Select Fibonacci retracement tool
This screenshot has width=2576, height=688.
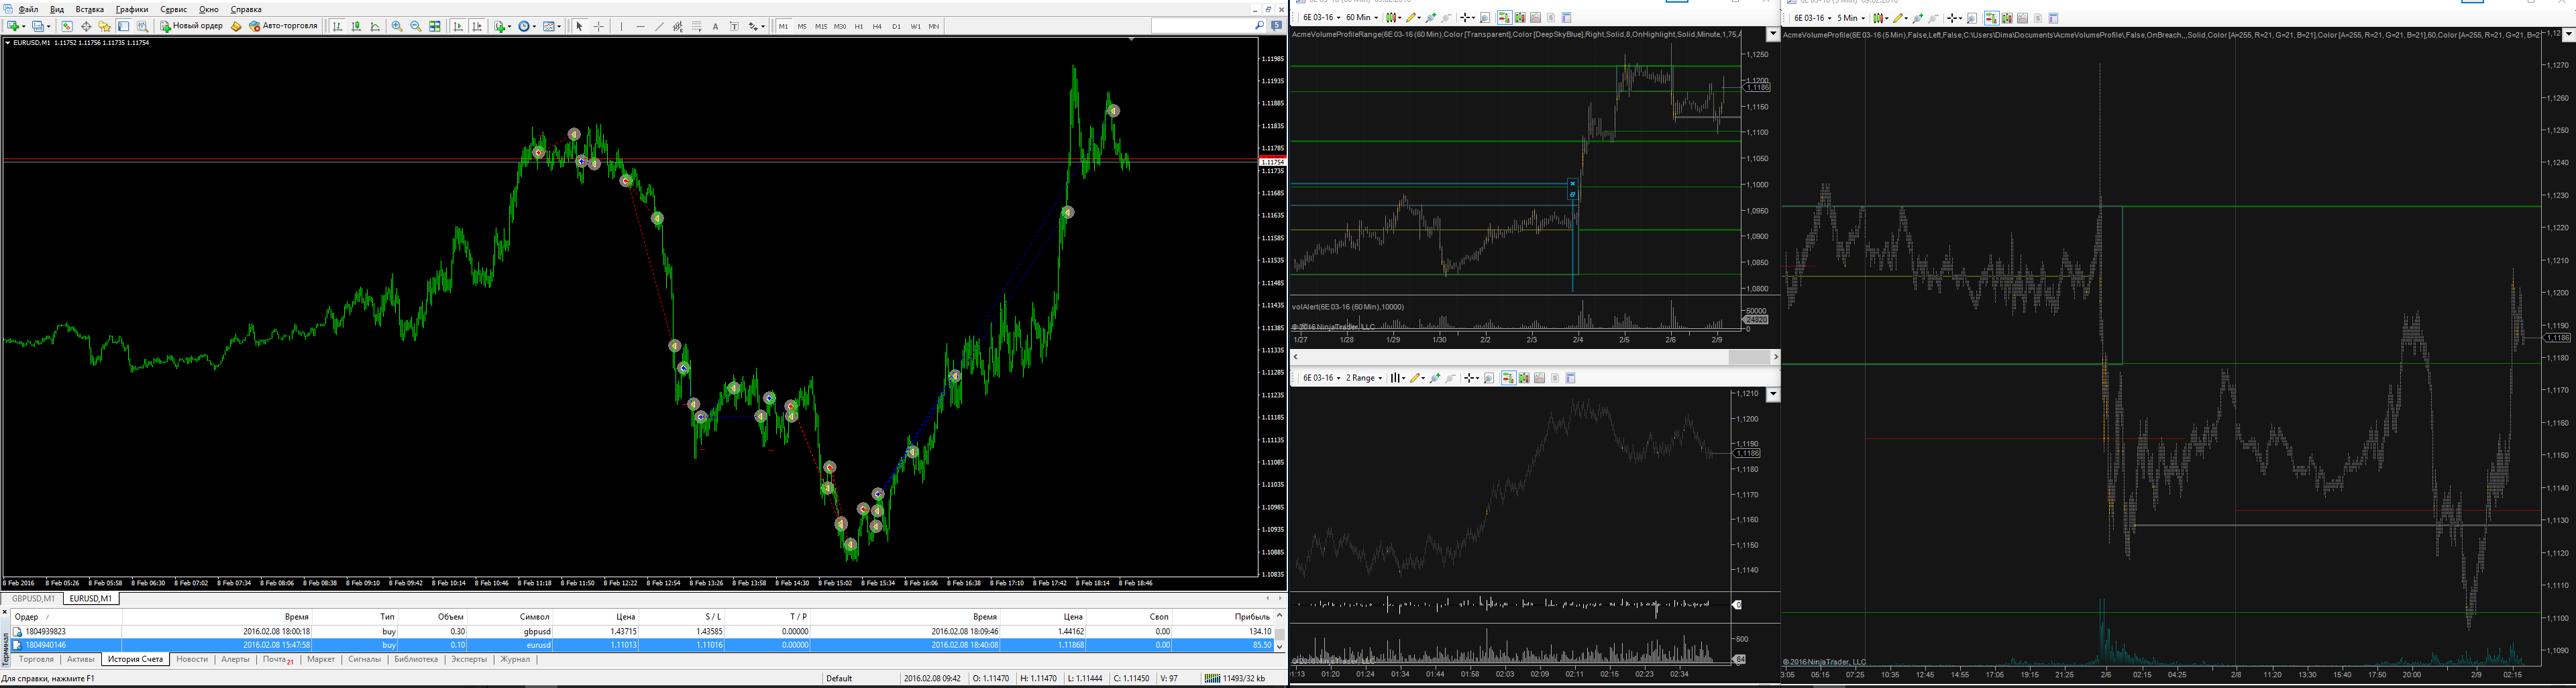point(697,26)
